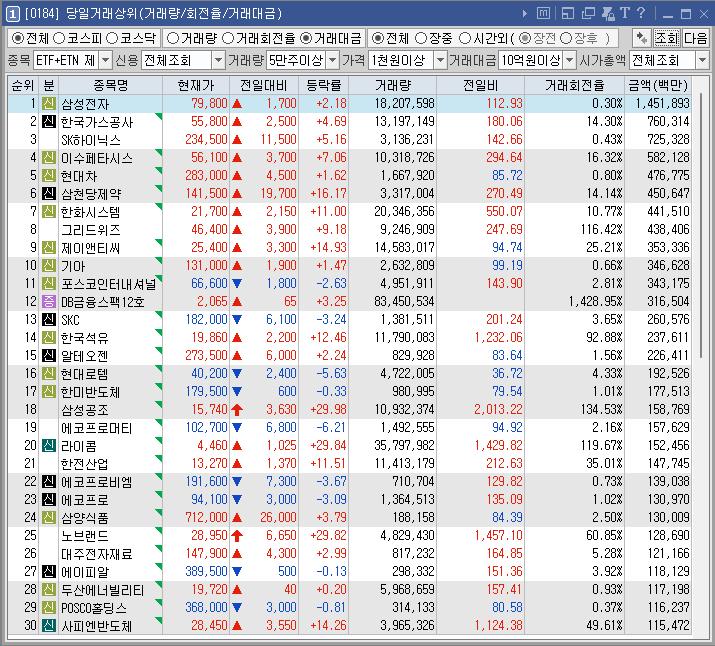Click the 증 badge next to DB금융스팩12호
The height and width of the screenshot is (646, 715).
tap(49, 302)
